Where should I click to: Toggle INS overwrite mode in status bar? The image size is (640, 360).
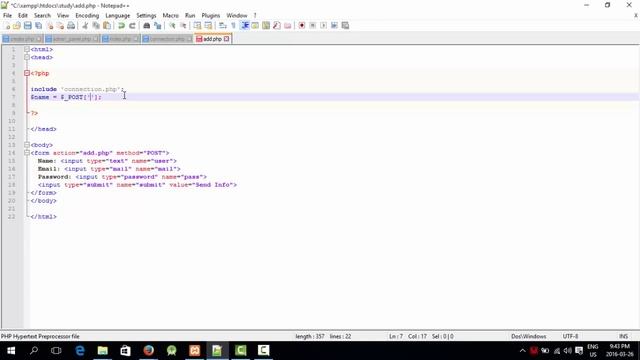point(623,336)
